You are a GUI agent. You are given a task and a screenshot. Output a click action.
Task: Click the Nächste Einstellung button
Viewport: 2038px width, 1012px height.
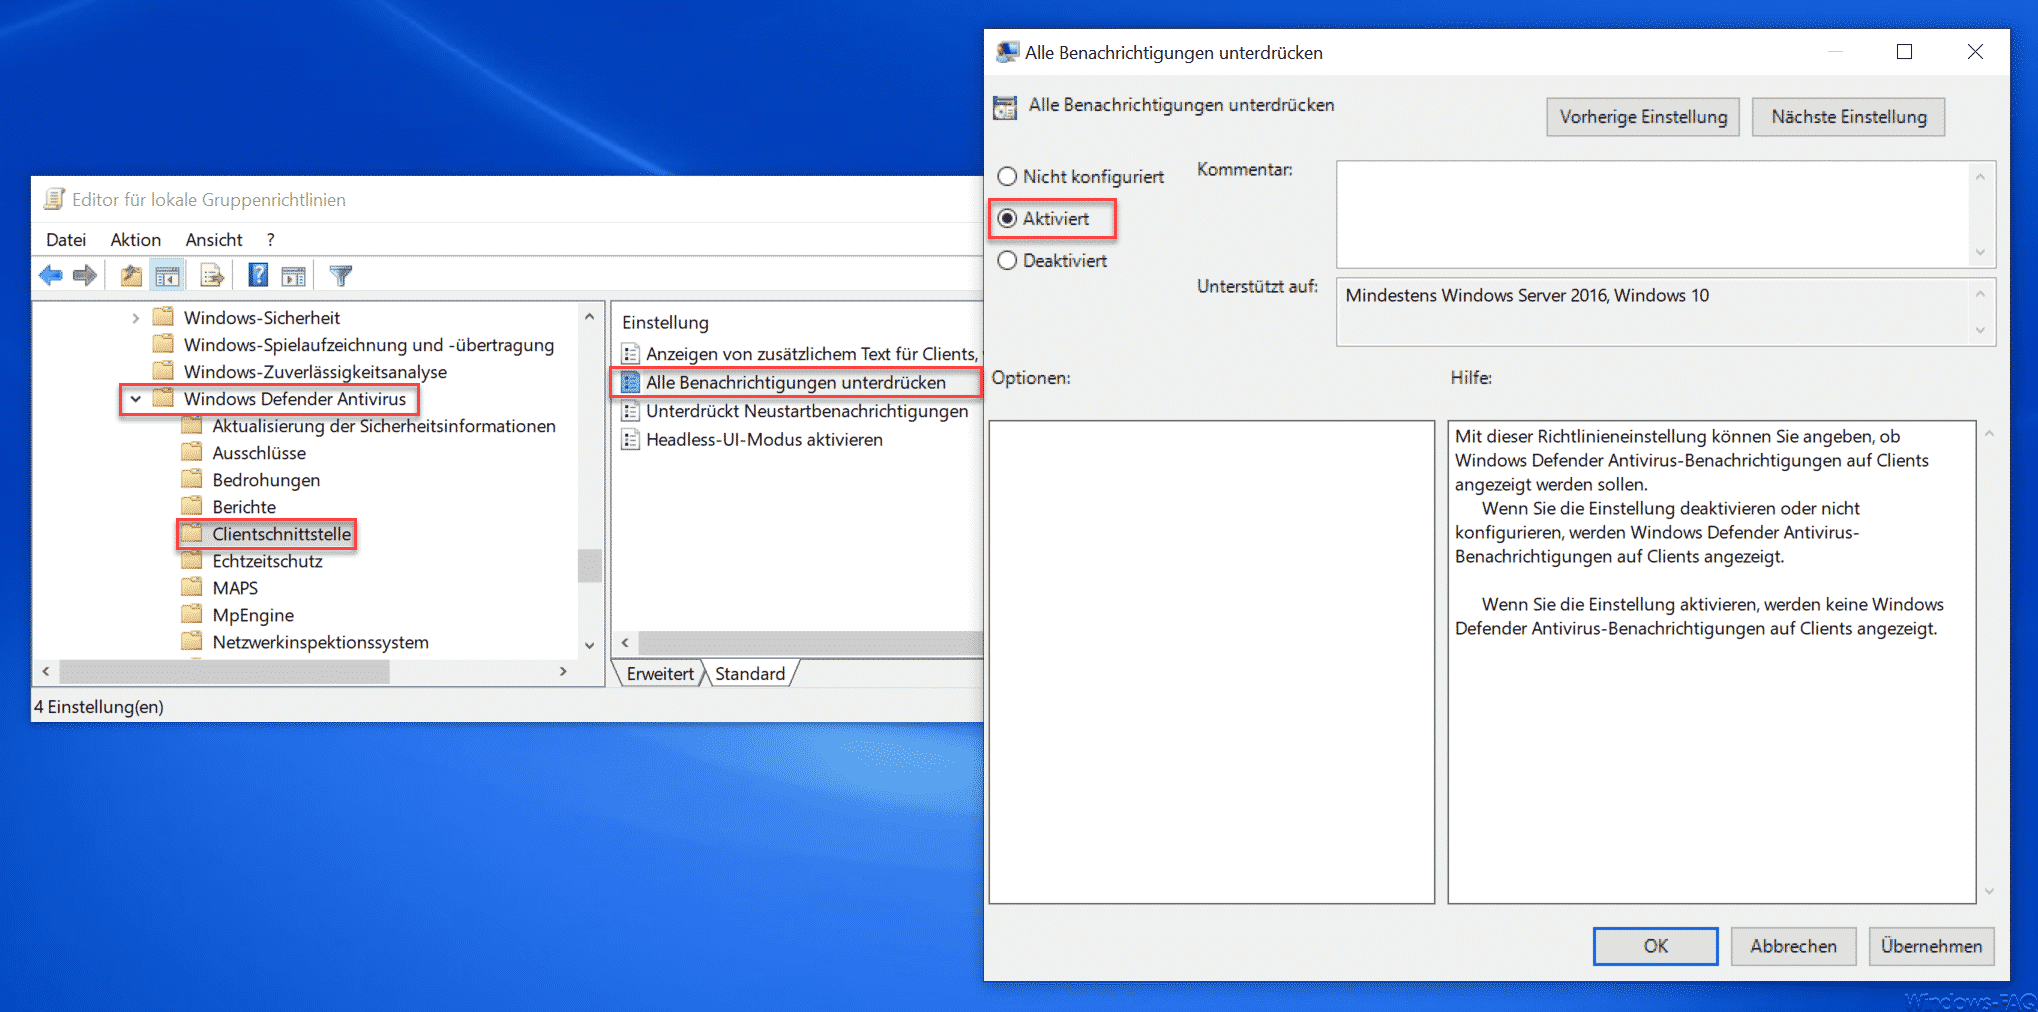click(1848, 116)
